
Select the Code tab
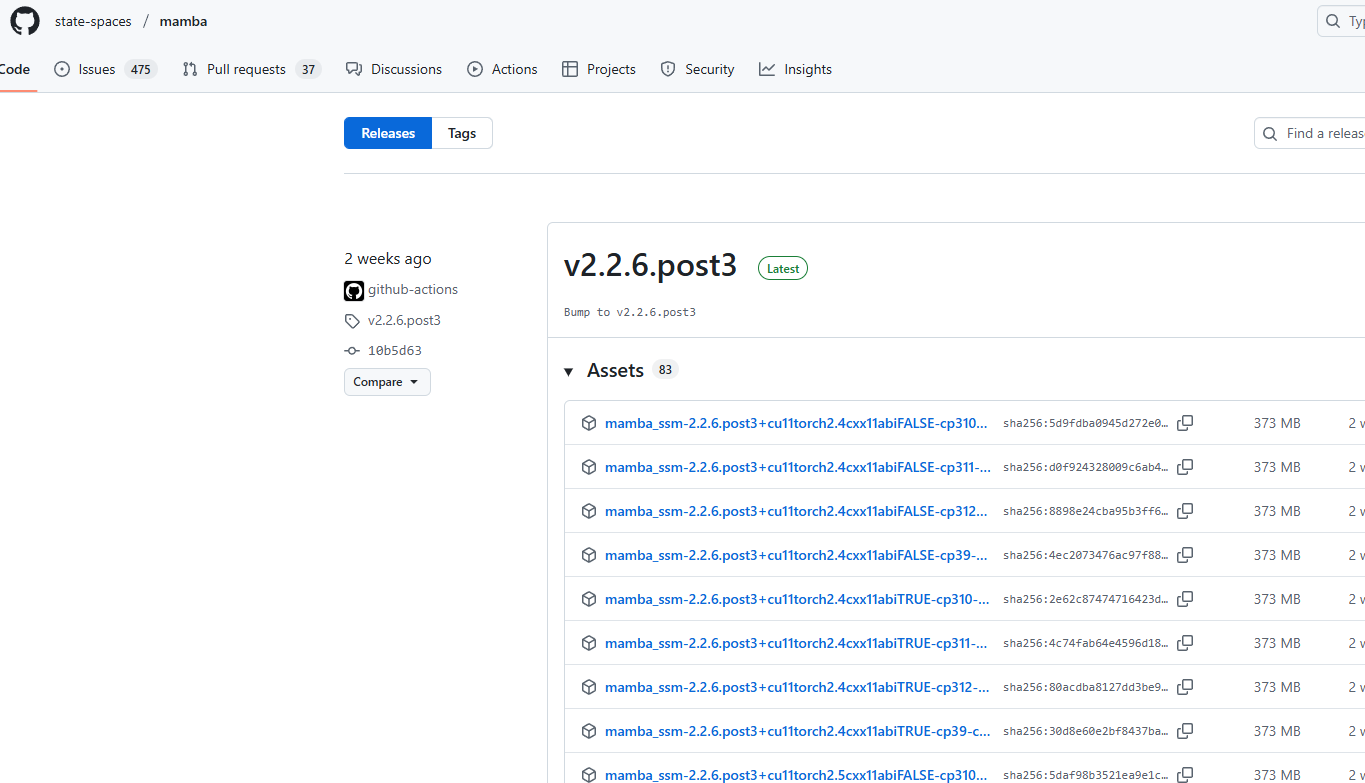pos(15,69)
